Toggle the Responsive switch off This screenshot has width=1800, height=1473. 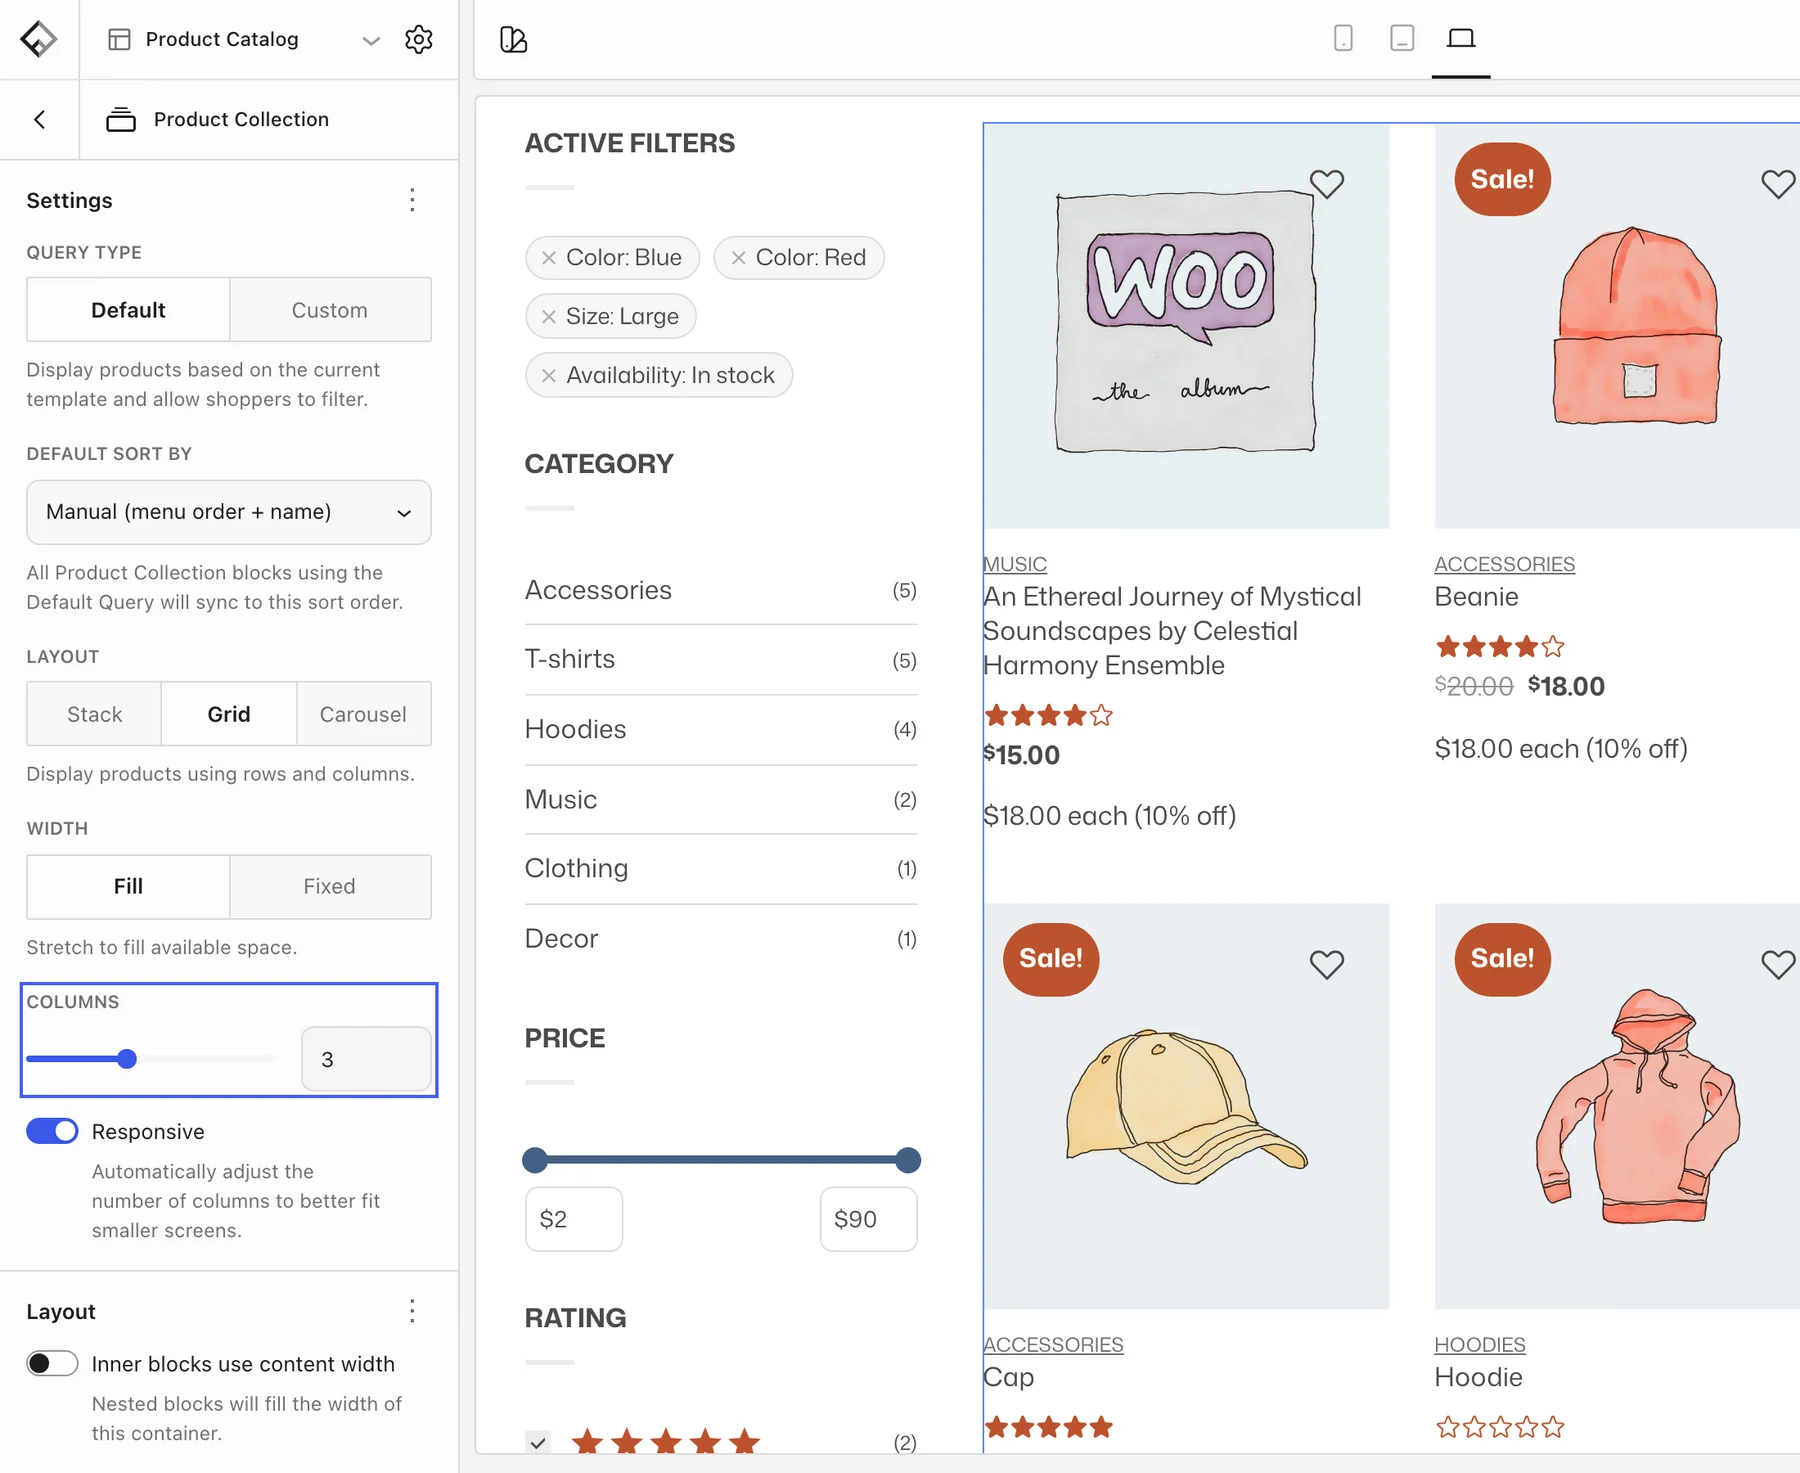coord(52,1131)
